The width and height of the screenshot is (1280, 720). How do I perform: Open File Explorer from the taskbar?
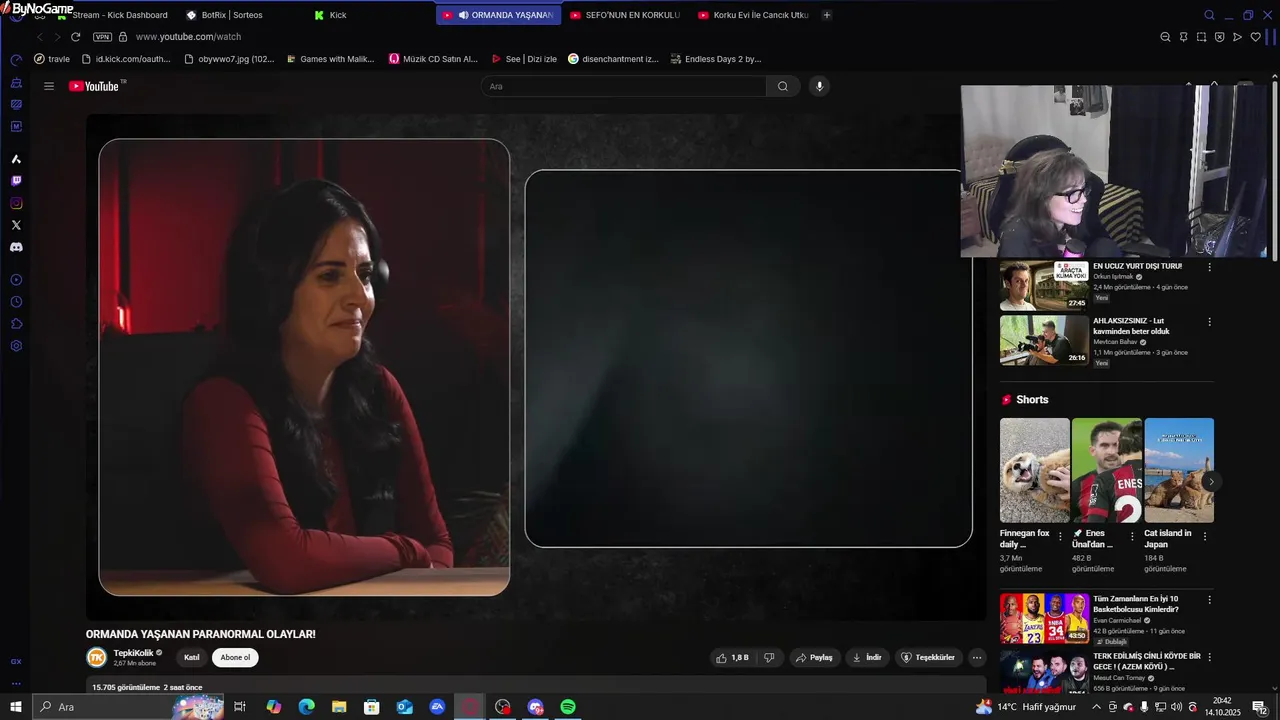coord(339,707)
